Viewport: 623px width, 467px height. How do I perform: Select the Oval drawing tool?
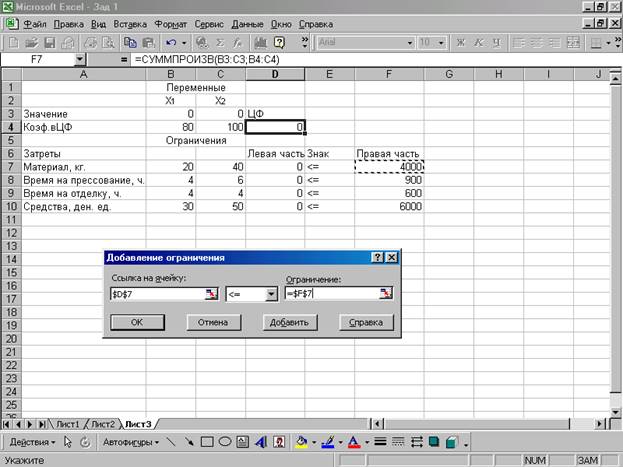coord(226,442)
